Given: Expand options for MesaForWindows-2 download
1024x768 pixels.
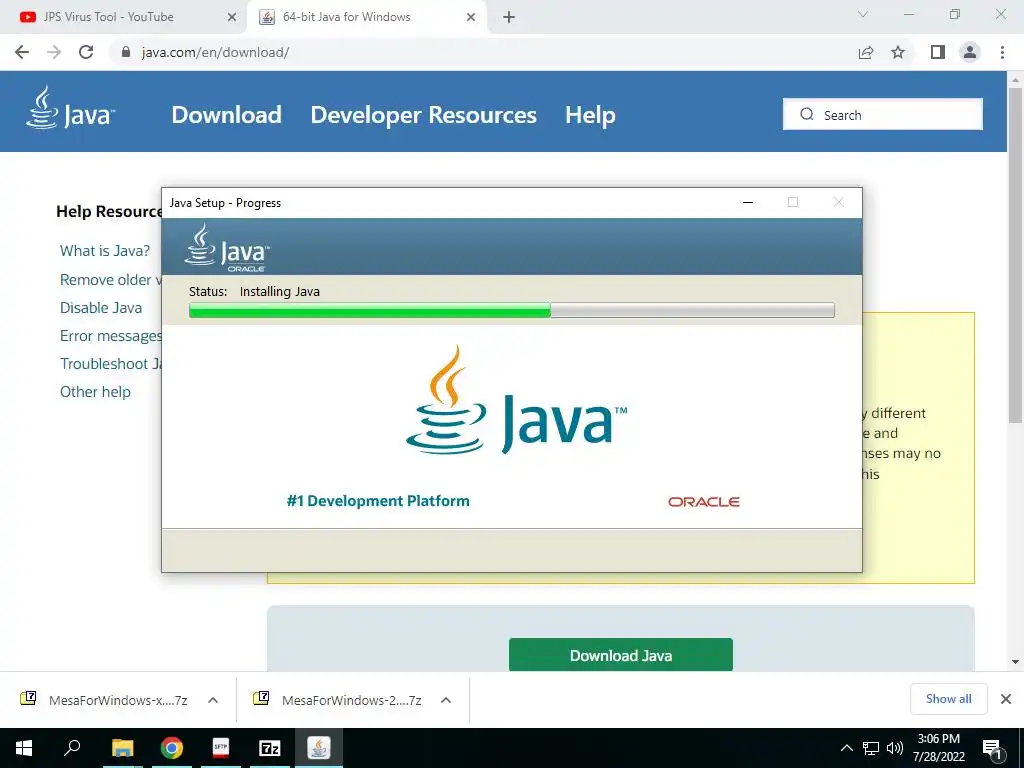Looking at the screenshot, I should [446, 700].
